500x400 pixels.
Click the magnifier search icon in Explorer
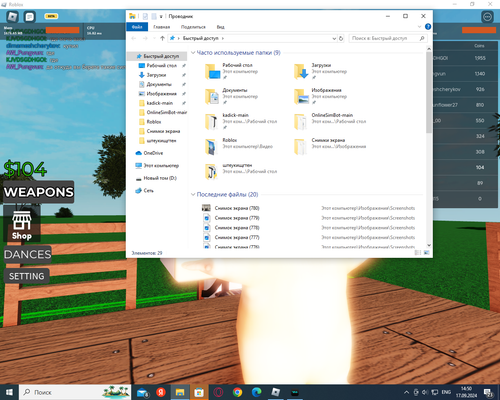[x=422, y=38]
